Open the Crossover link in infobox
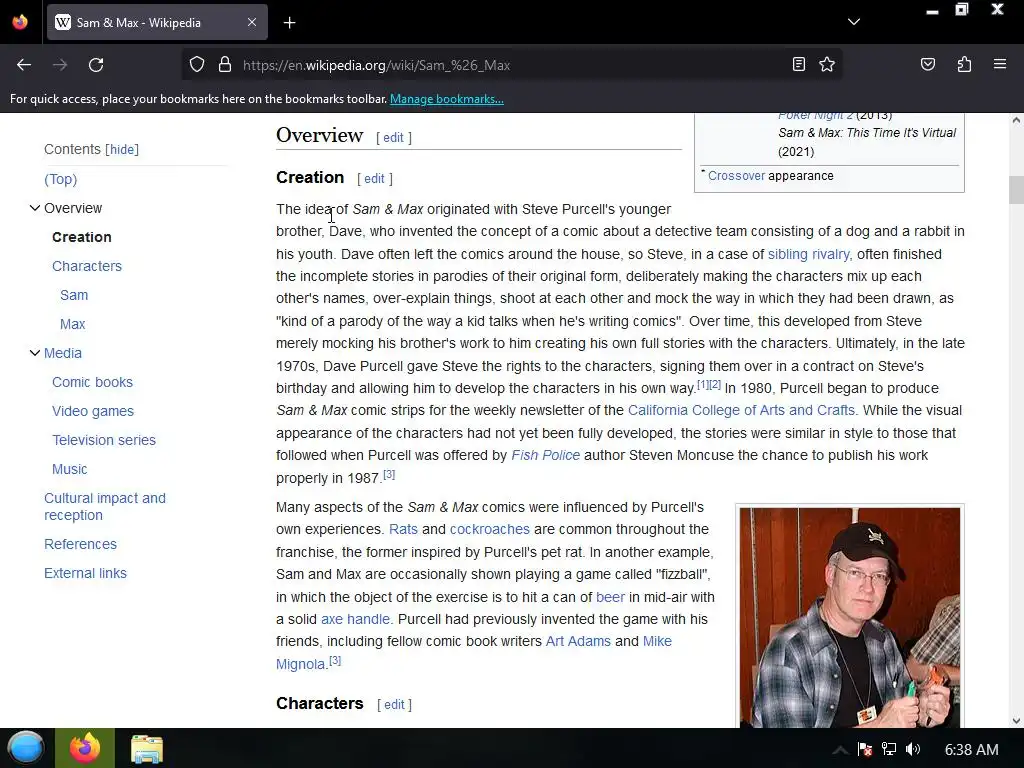The image size is (1024, 768). (x=736, y=176)
